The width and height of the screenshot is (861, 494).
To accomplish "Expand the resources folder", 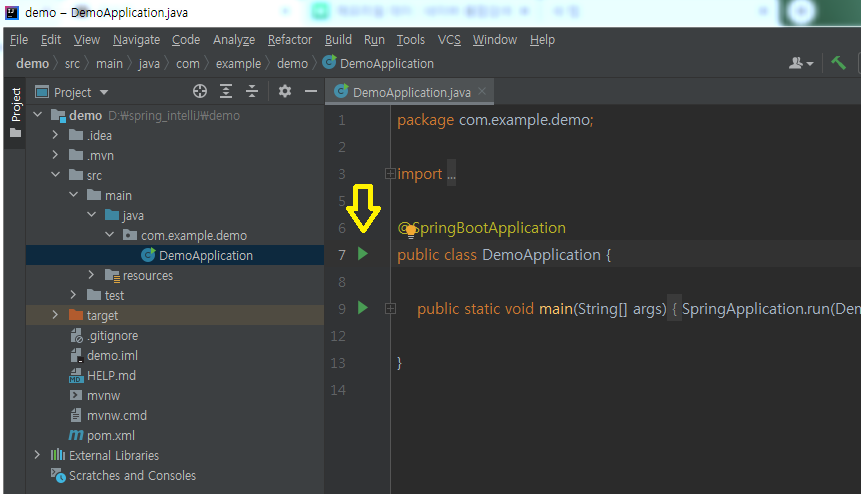I will [x=91, y=274].
